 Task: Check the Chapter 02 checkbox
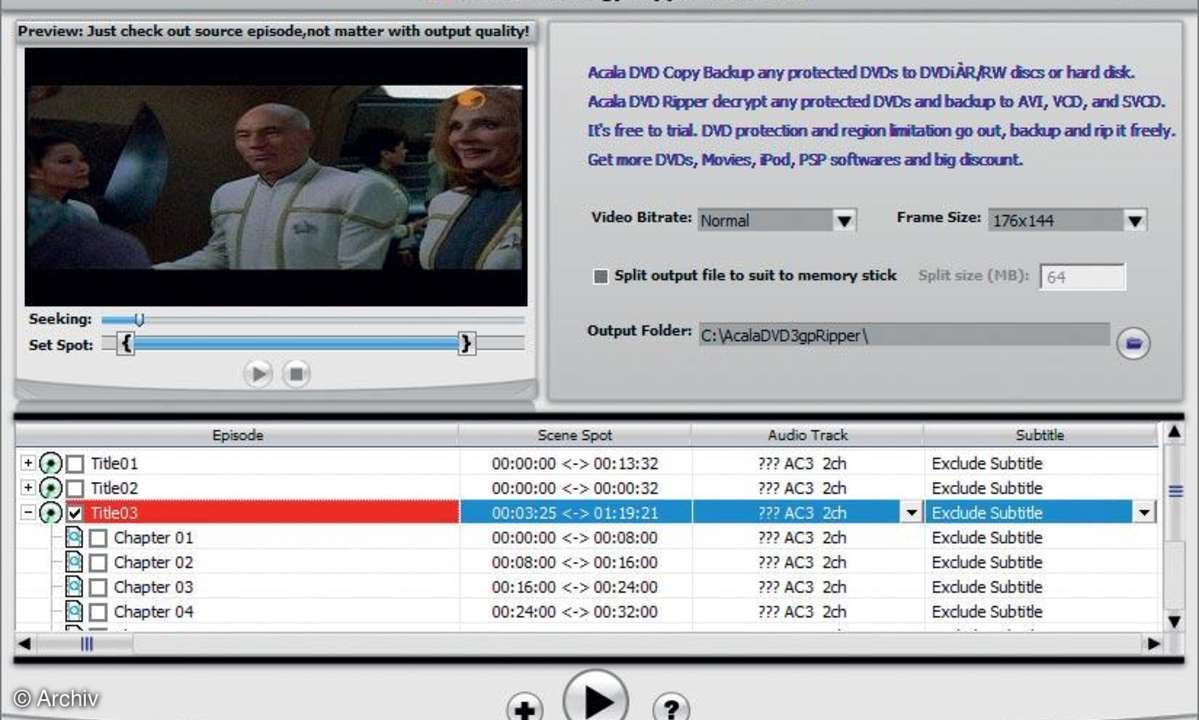[x=98, y=563]
